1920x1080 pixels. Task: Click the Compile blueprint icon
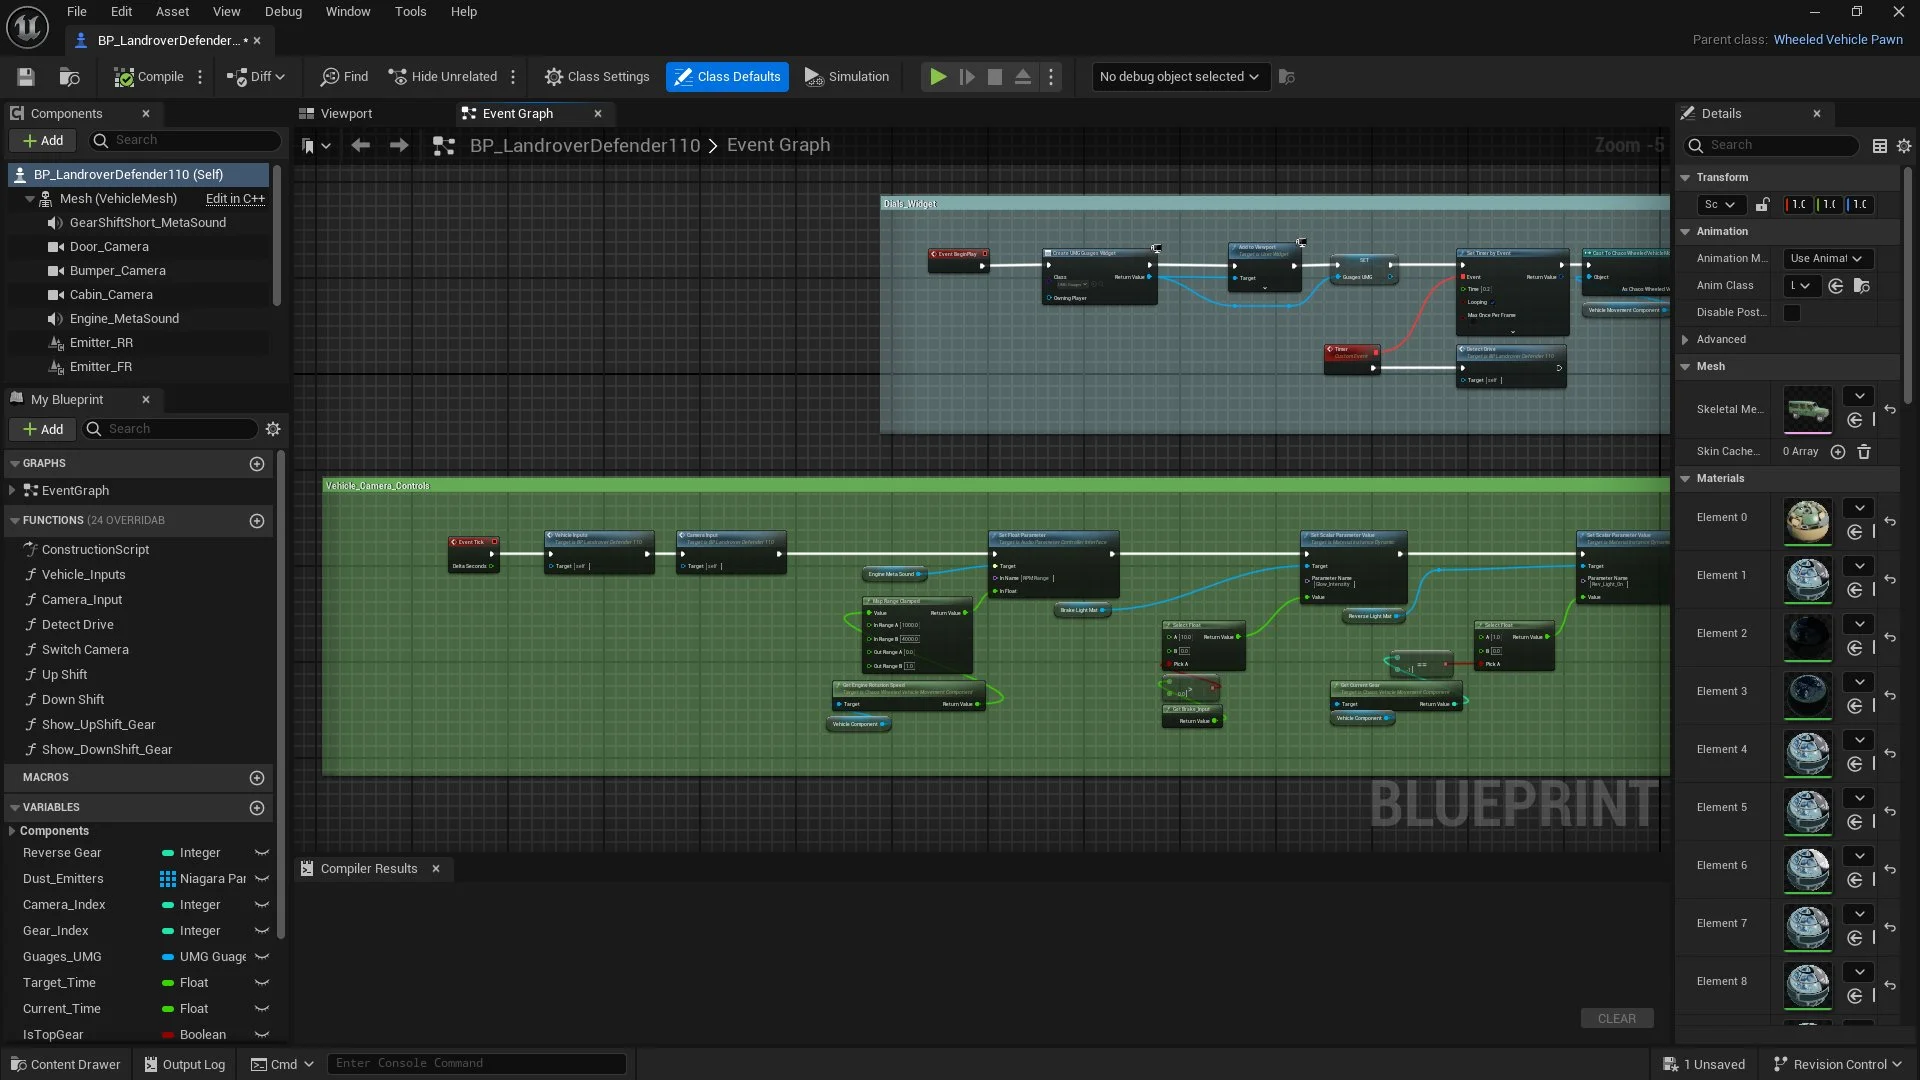(124, 77)
